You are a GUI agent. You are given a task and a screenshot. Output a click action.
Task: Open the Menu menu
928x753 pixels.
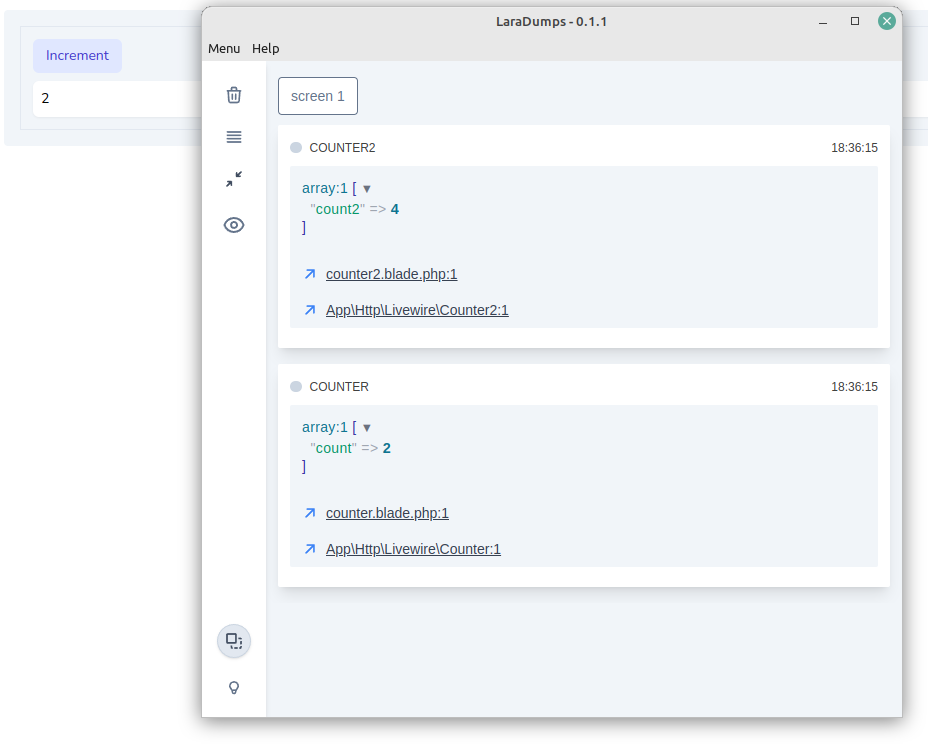tap(224, 49)
